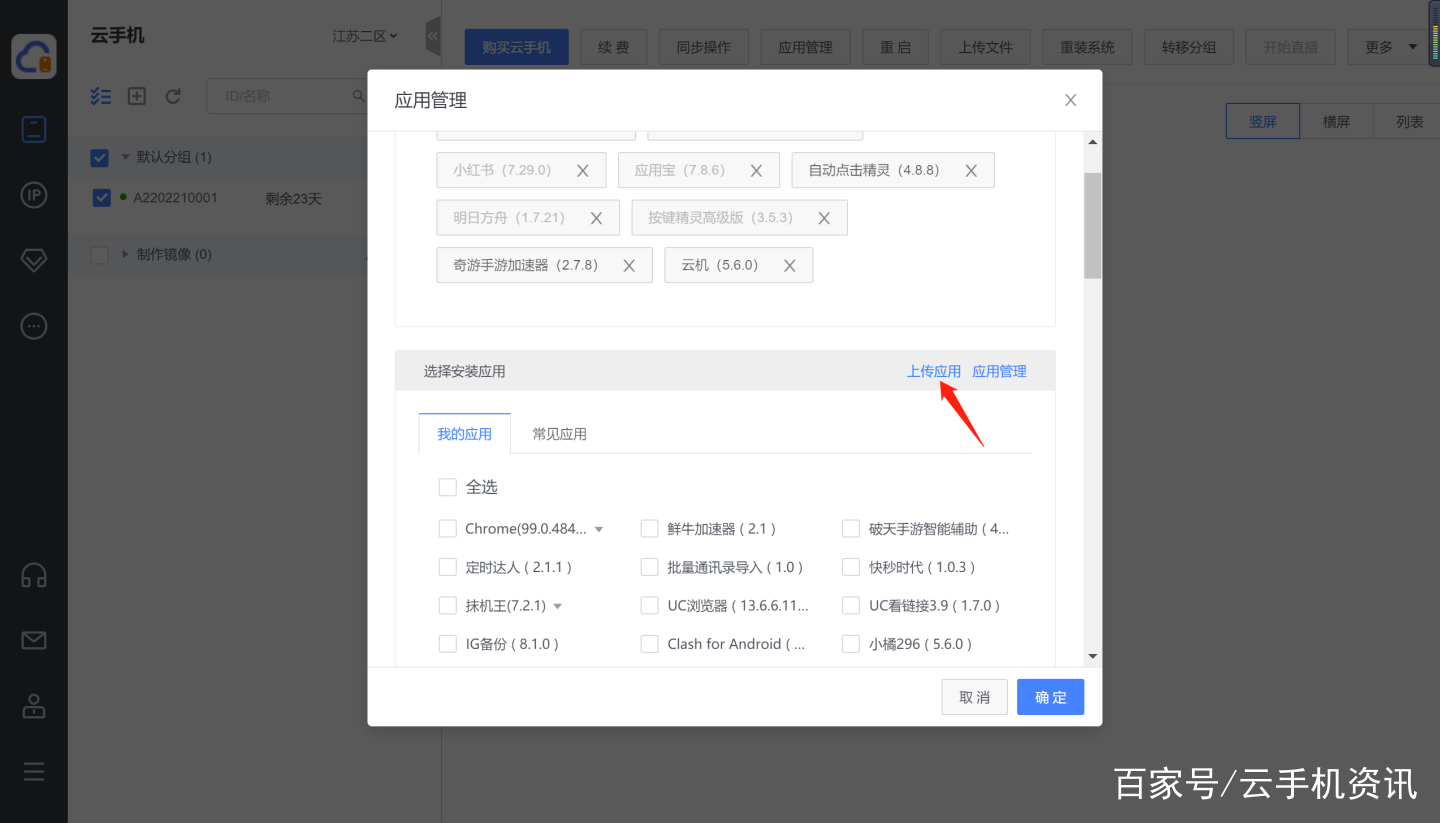Select the 竖屏 view tab
Image resolution: width=1440 pixels, height=823 pixels.
[1263, 121]
